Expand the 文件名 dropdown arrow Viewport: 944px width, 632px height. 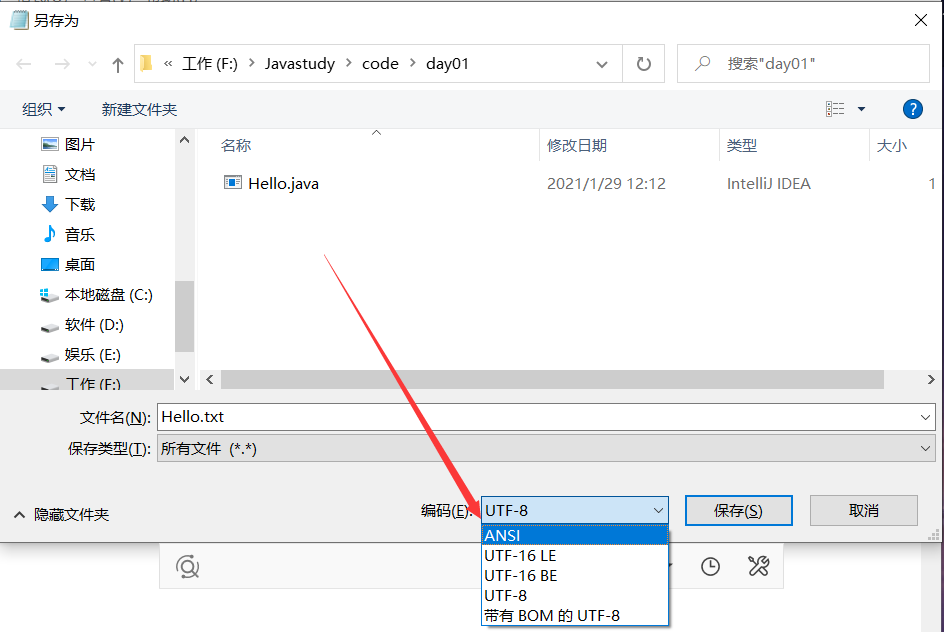coord(925,417)
